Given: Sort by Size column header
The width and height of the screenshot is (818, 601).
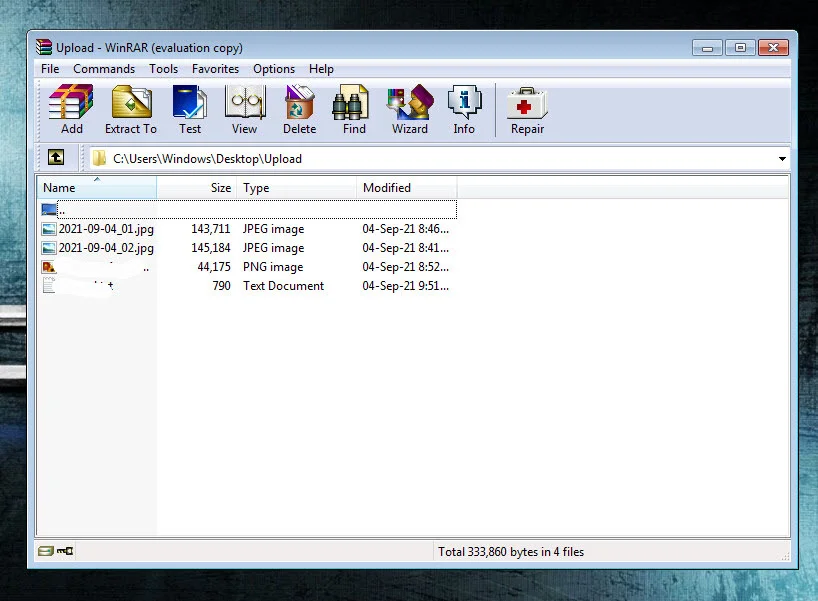Looking at the screenshot, I should coord(220,188).
